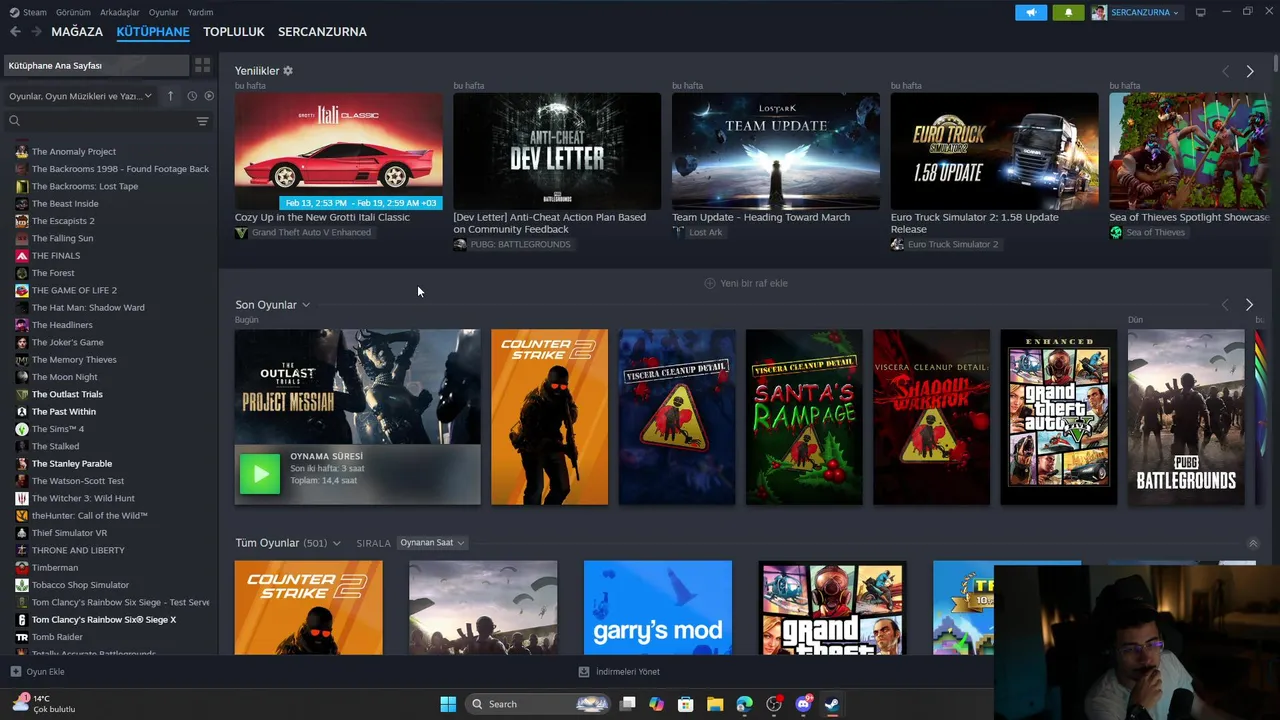Viewport: 1280px width, 720px height.
Task: Open the Windows Start menu
Action: pyautogui.click(x=448, y=704)
